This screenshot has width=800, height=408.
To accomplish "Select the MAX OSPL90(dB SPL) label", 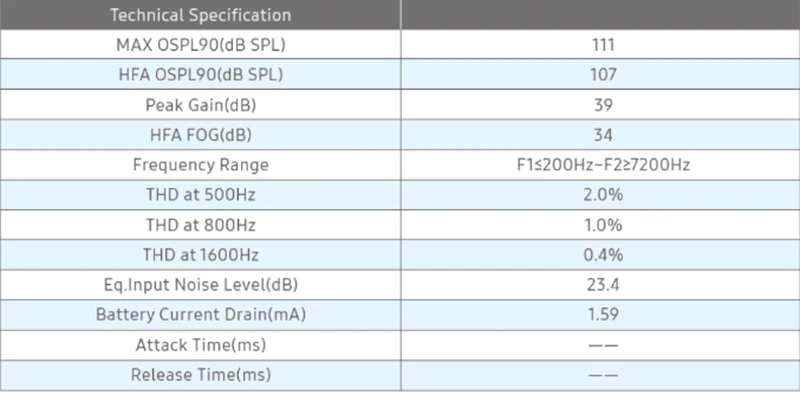I will pos(200,45).
